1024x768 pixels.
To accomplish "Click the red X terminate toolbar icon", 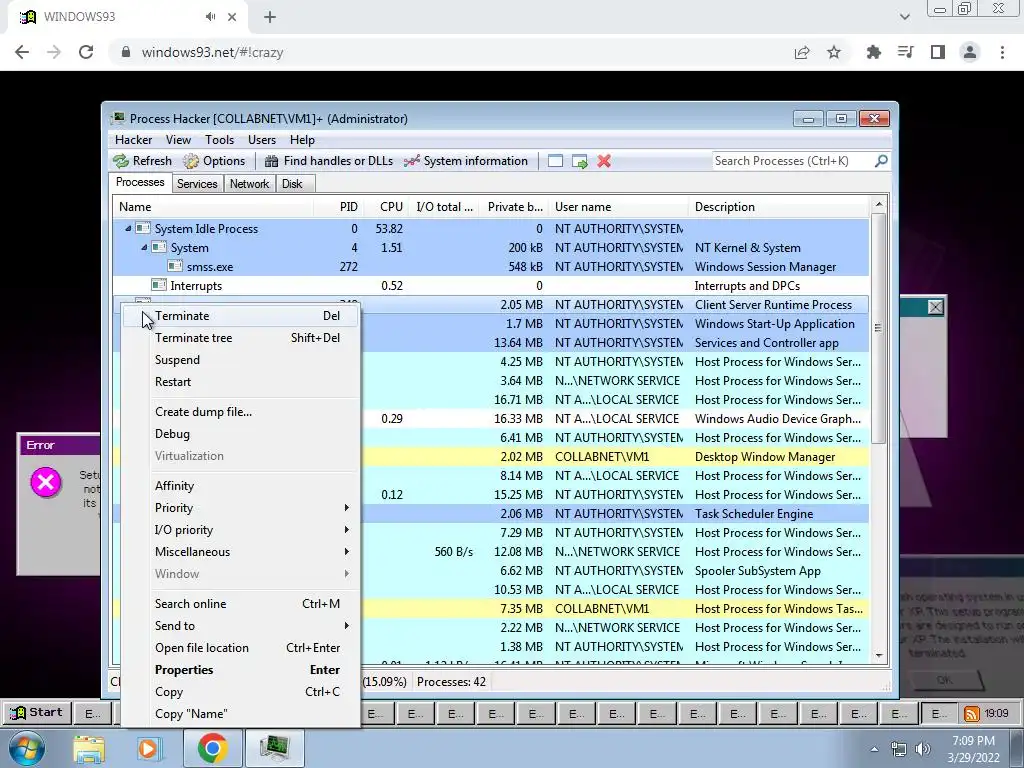I will tap(604, 161).
